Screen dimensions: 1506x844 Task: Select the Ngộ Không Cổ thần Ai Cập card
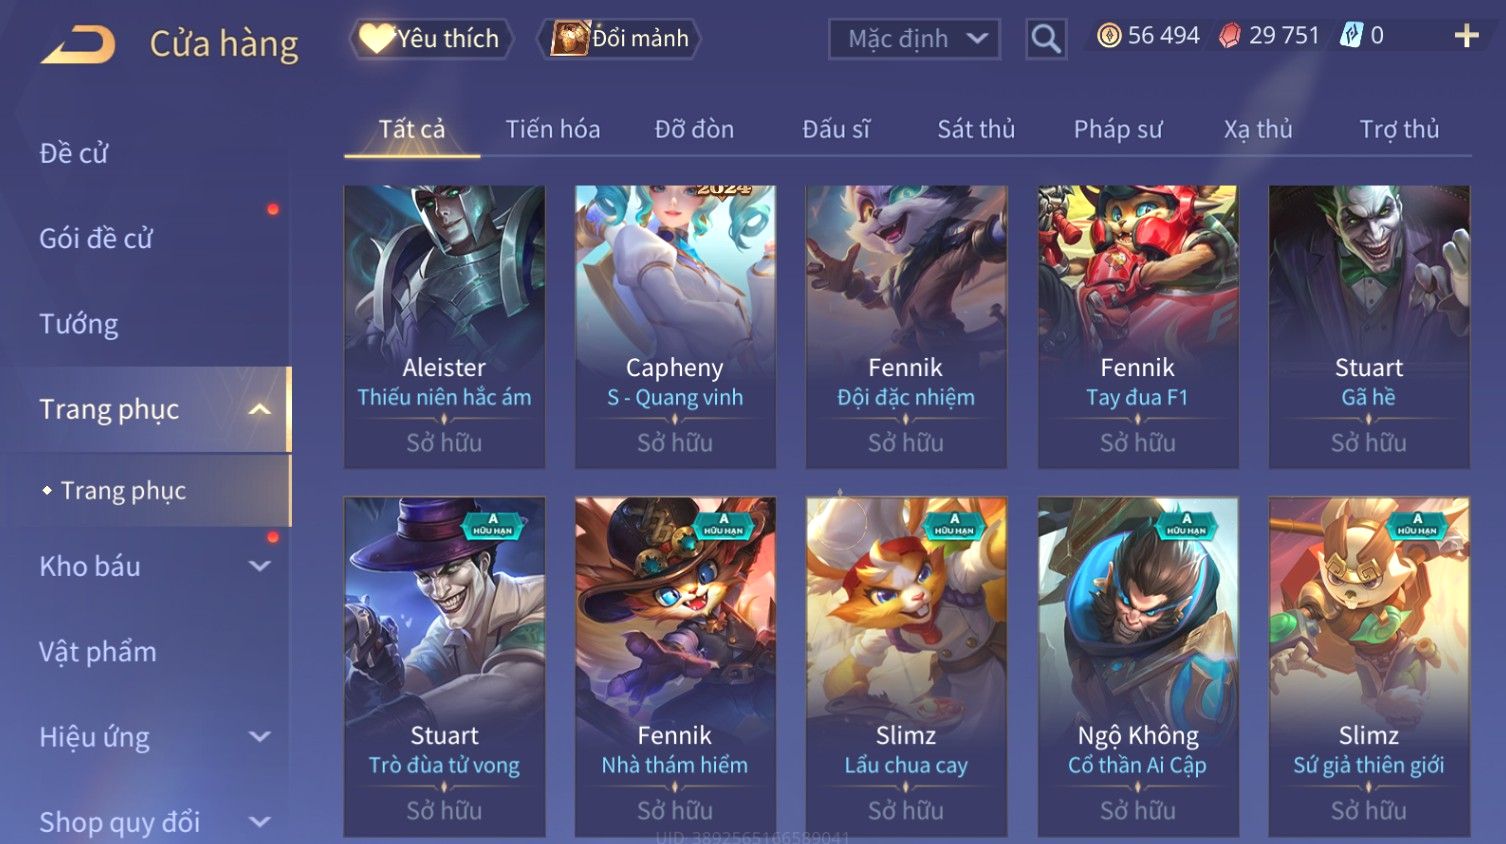point(1138,666)
